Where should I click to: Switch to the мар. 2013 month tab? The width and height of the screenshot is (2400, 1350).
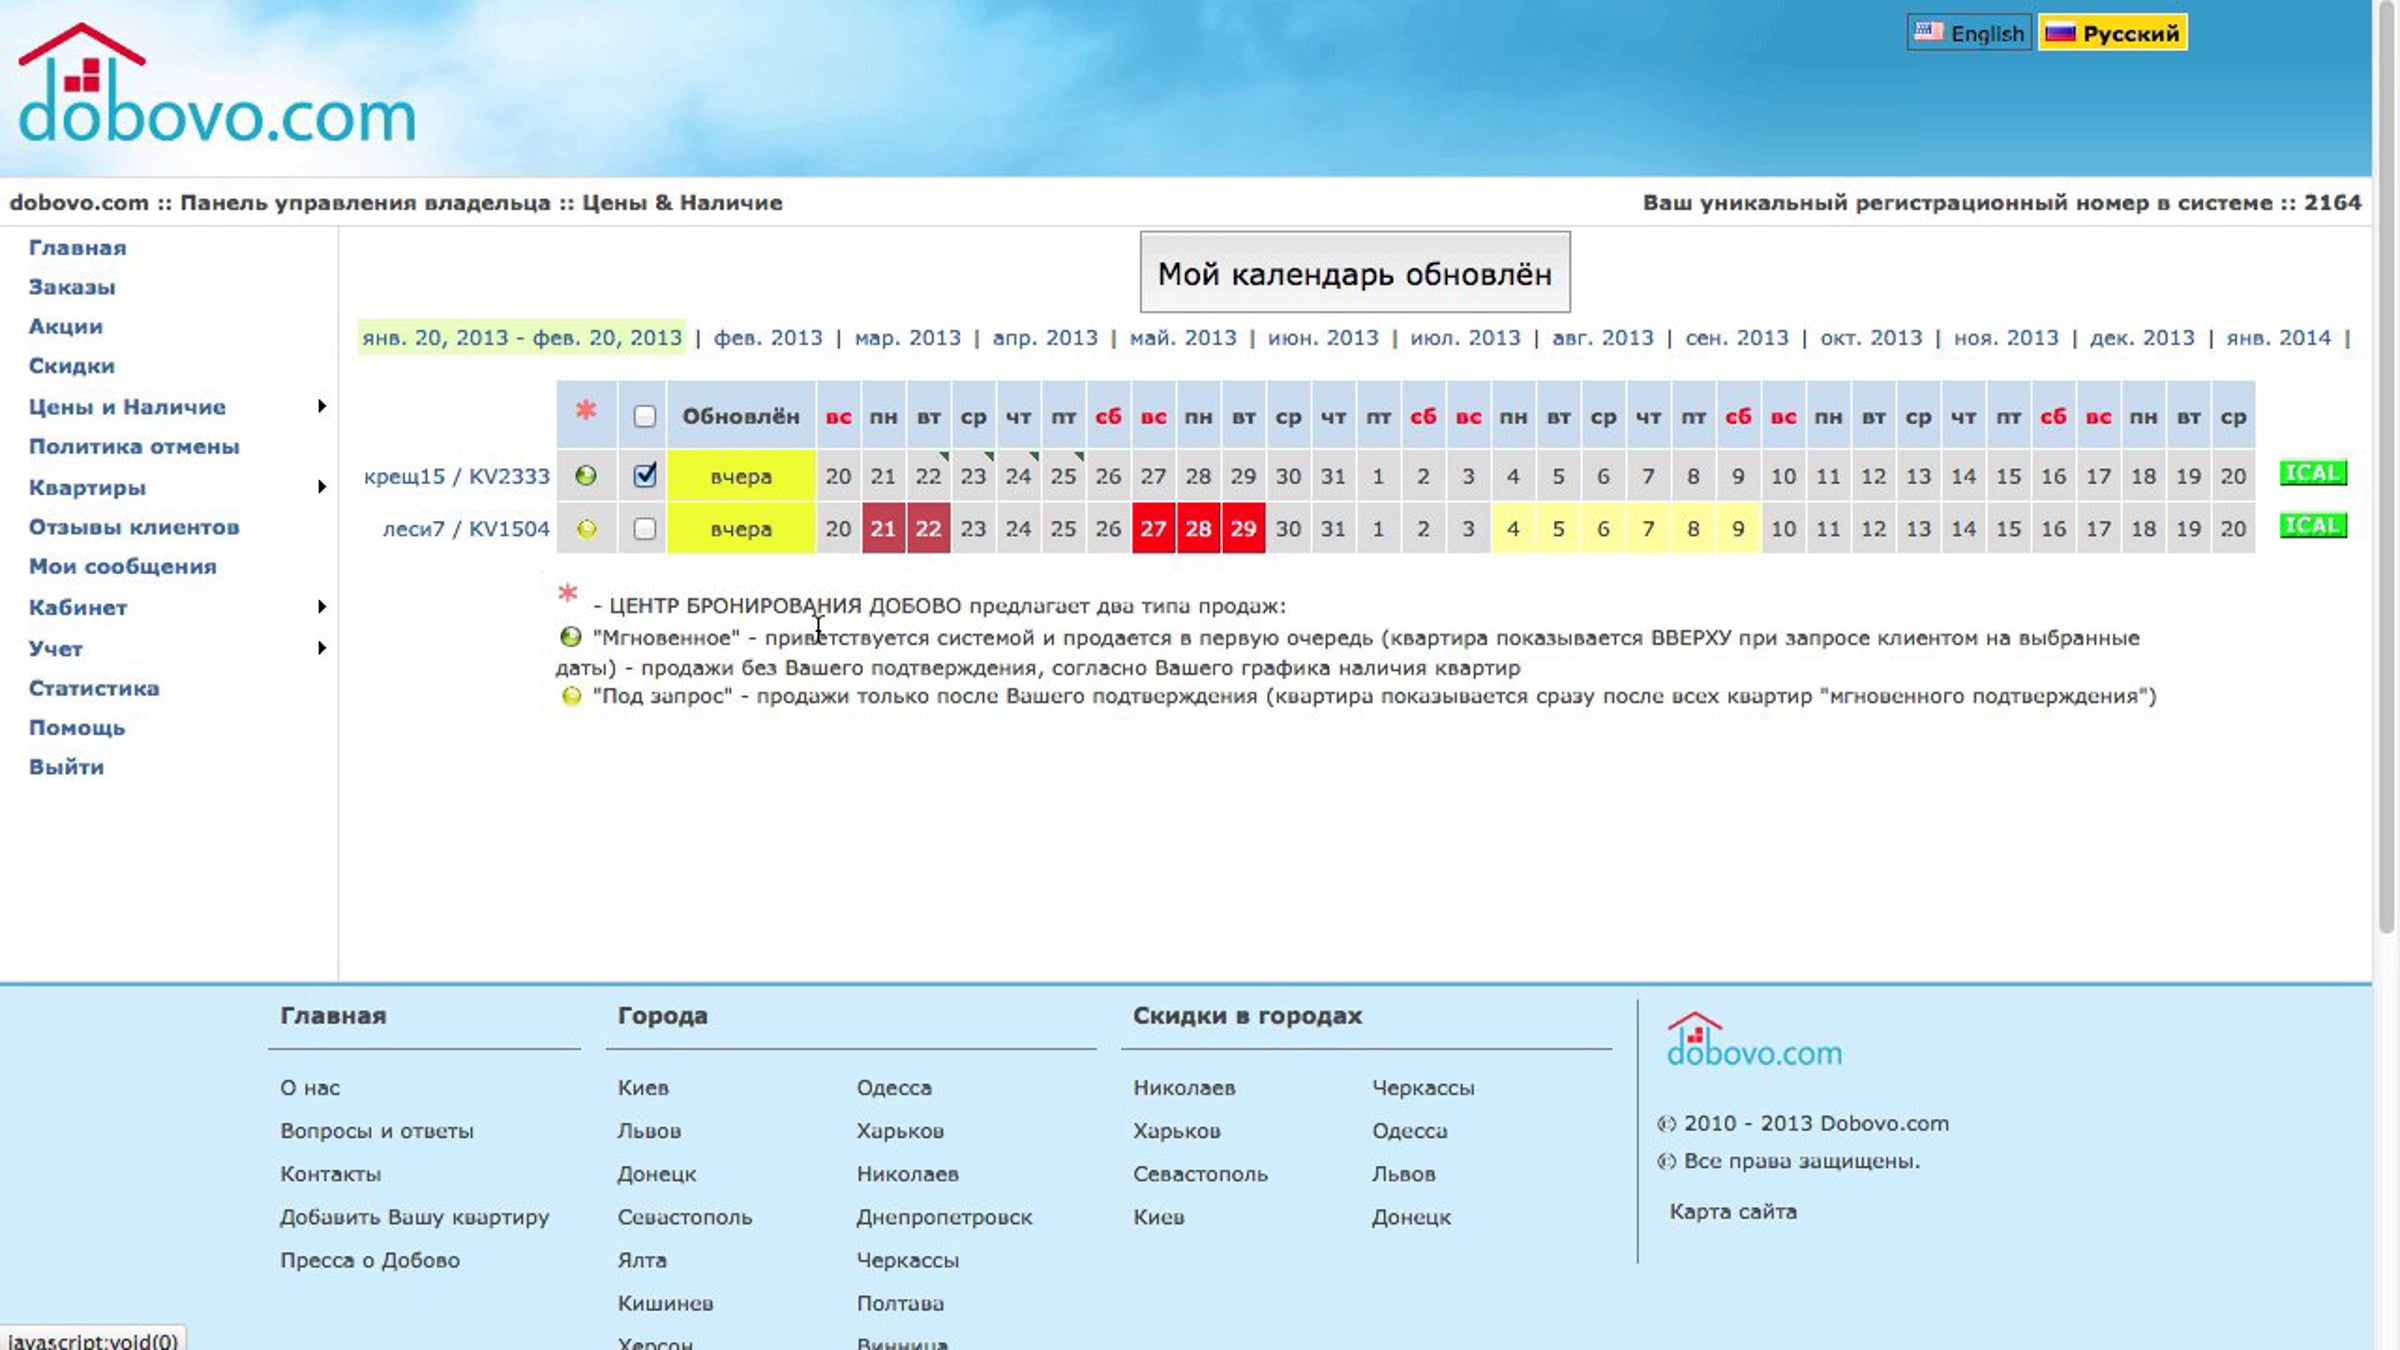coord(907,338)
